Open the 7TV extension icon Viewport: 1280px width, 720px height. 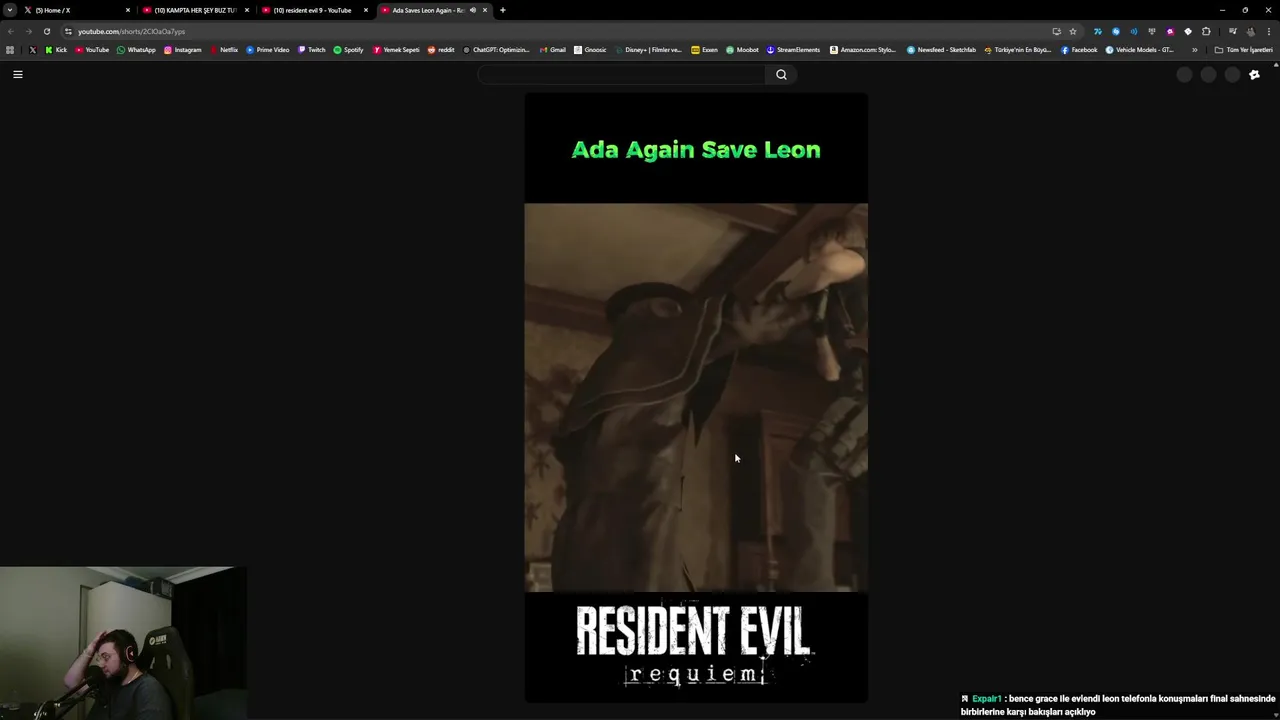[1097, 31]
